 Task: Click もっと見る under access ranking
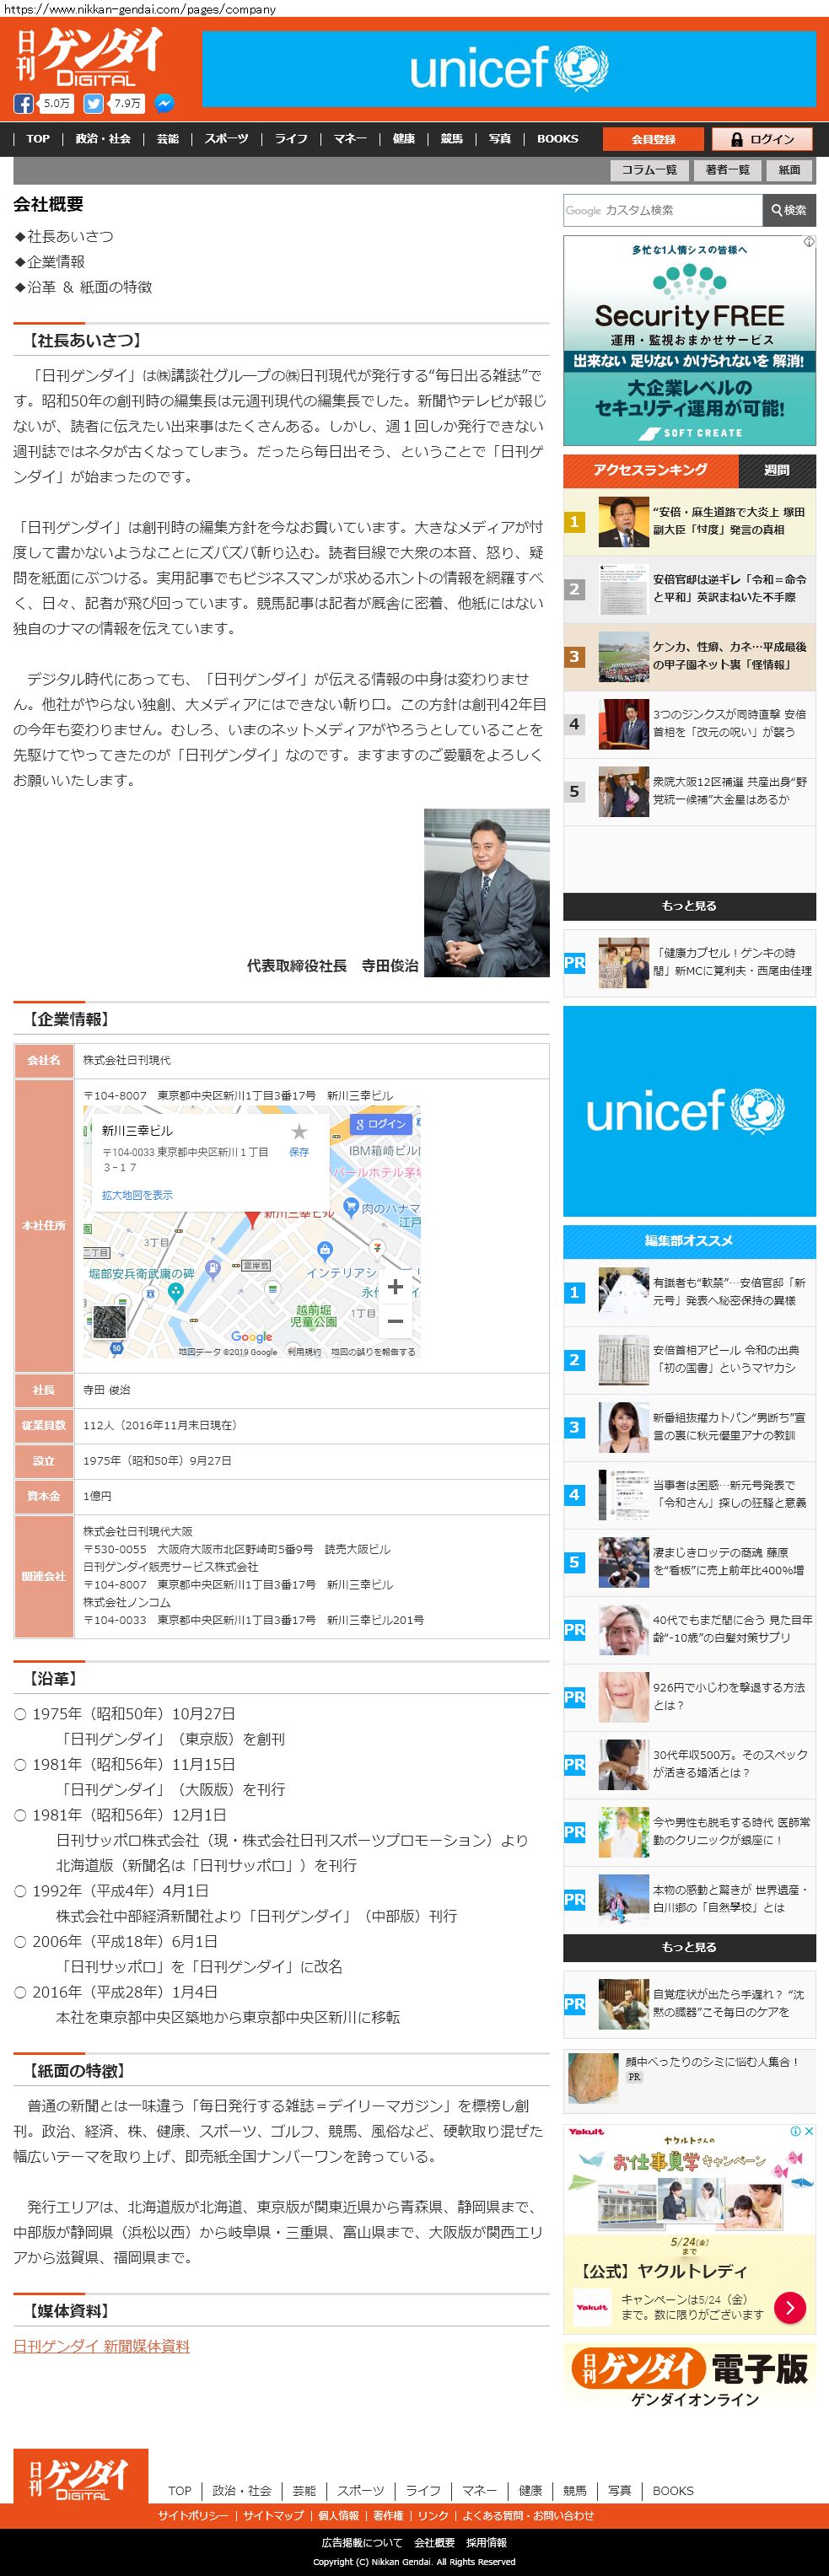pyautogui.click(x=689, y=906)
